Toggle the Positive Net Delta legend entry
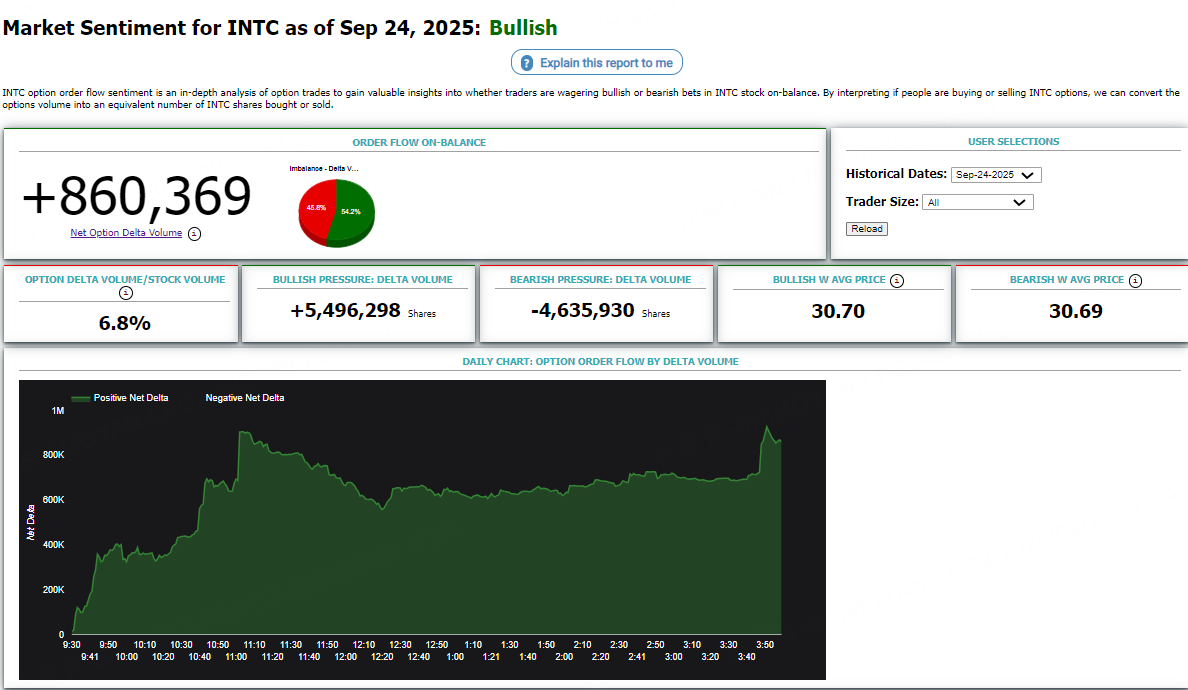Image resolution: width=1188 pixels, height=690 pixels. coord(120,398)
